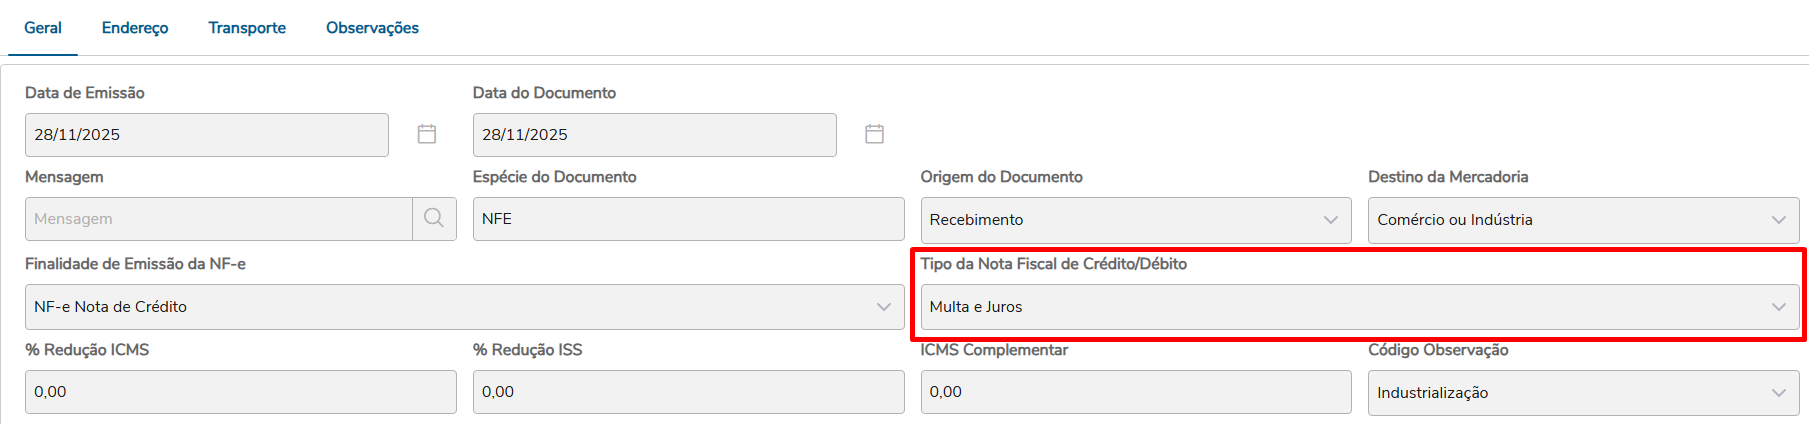The image size is (1809, 424).
Task: Switch to the Geral tab
Action: [43, 28]
